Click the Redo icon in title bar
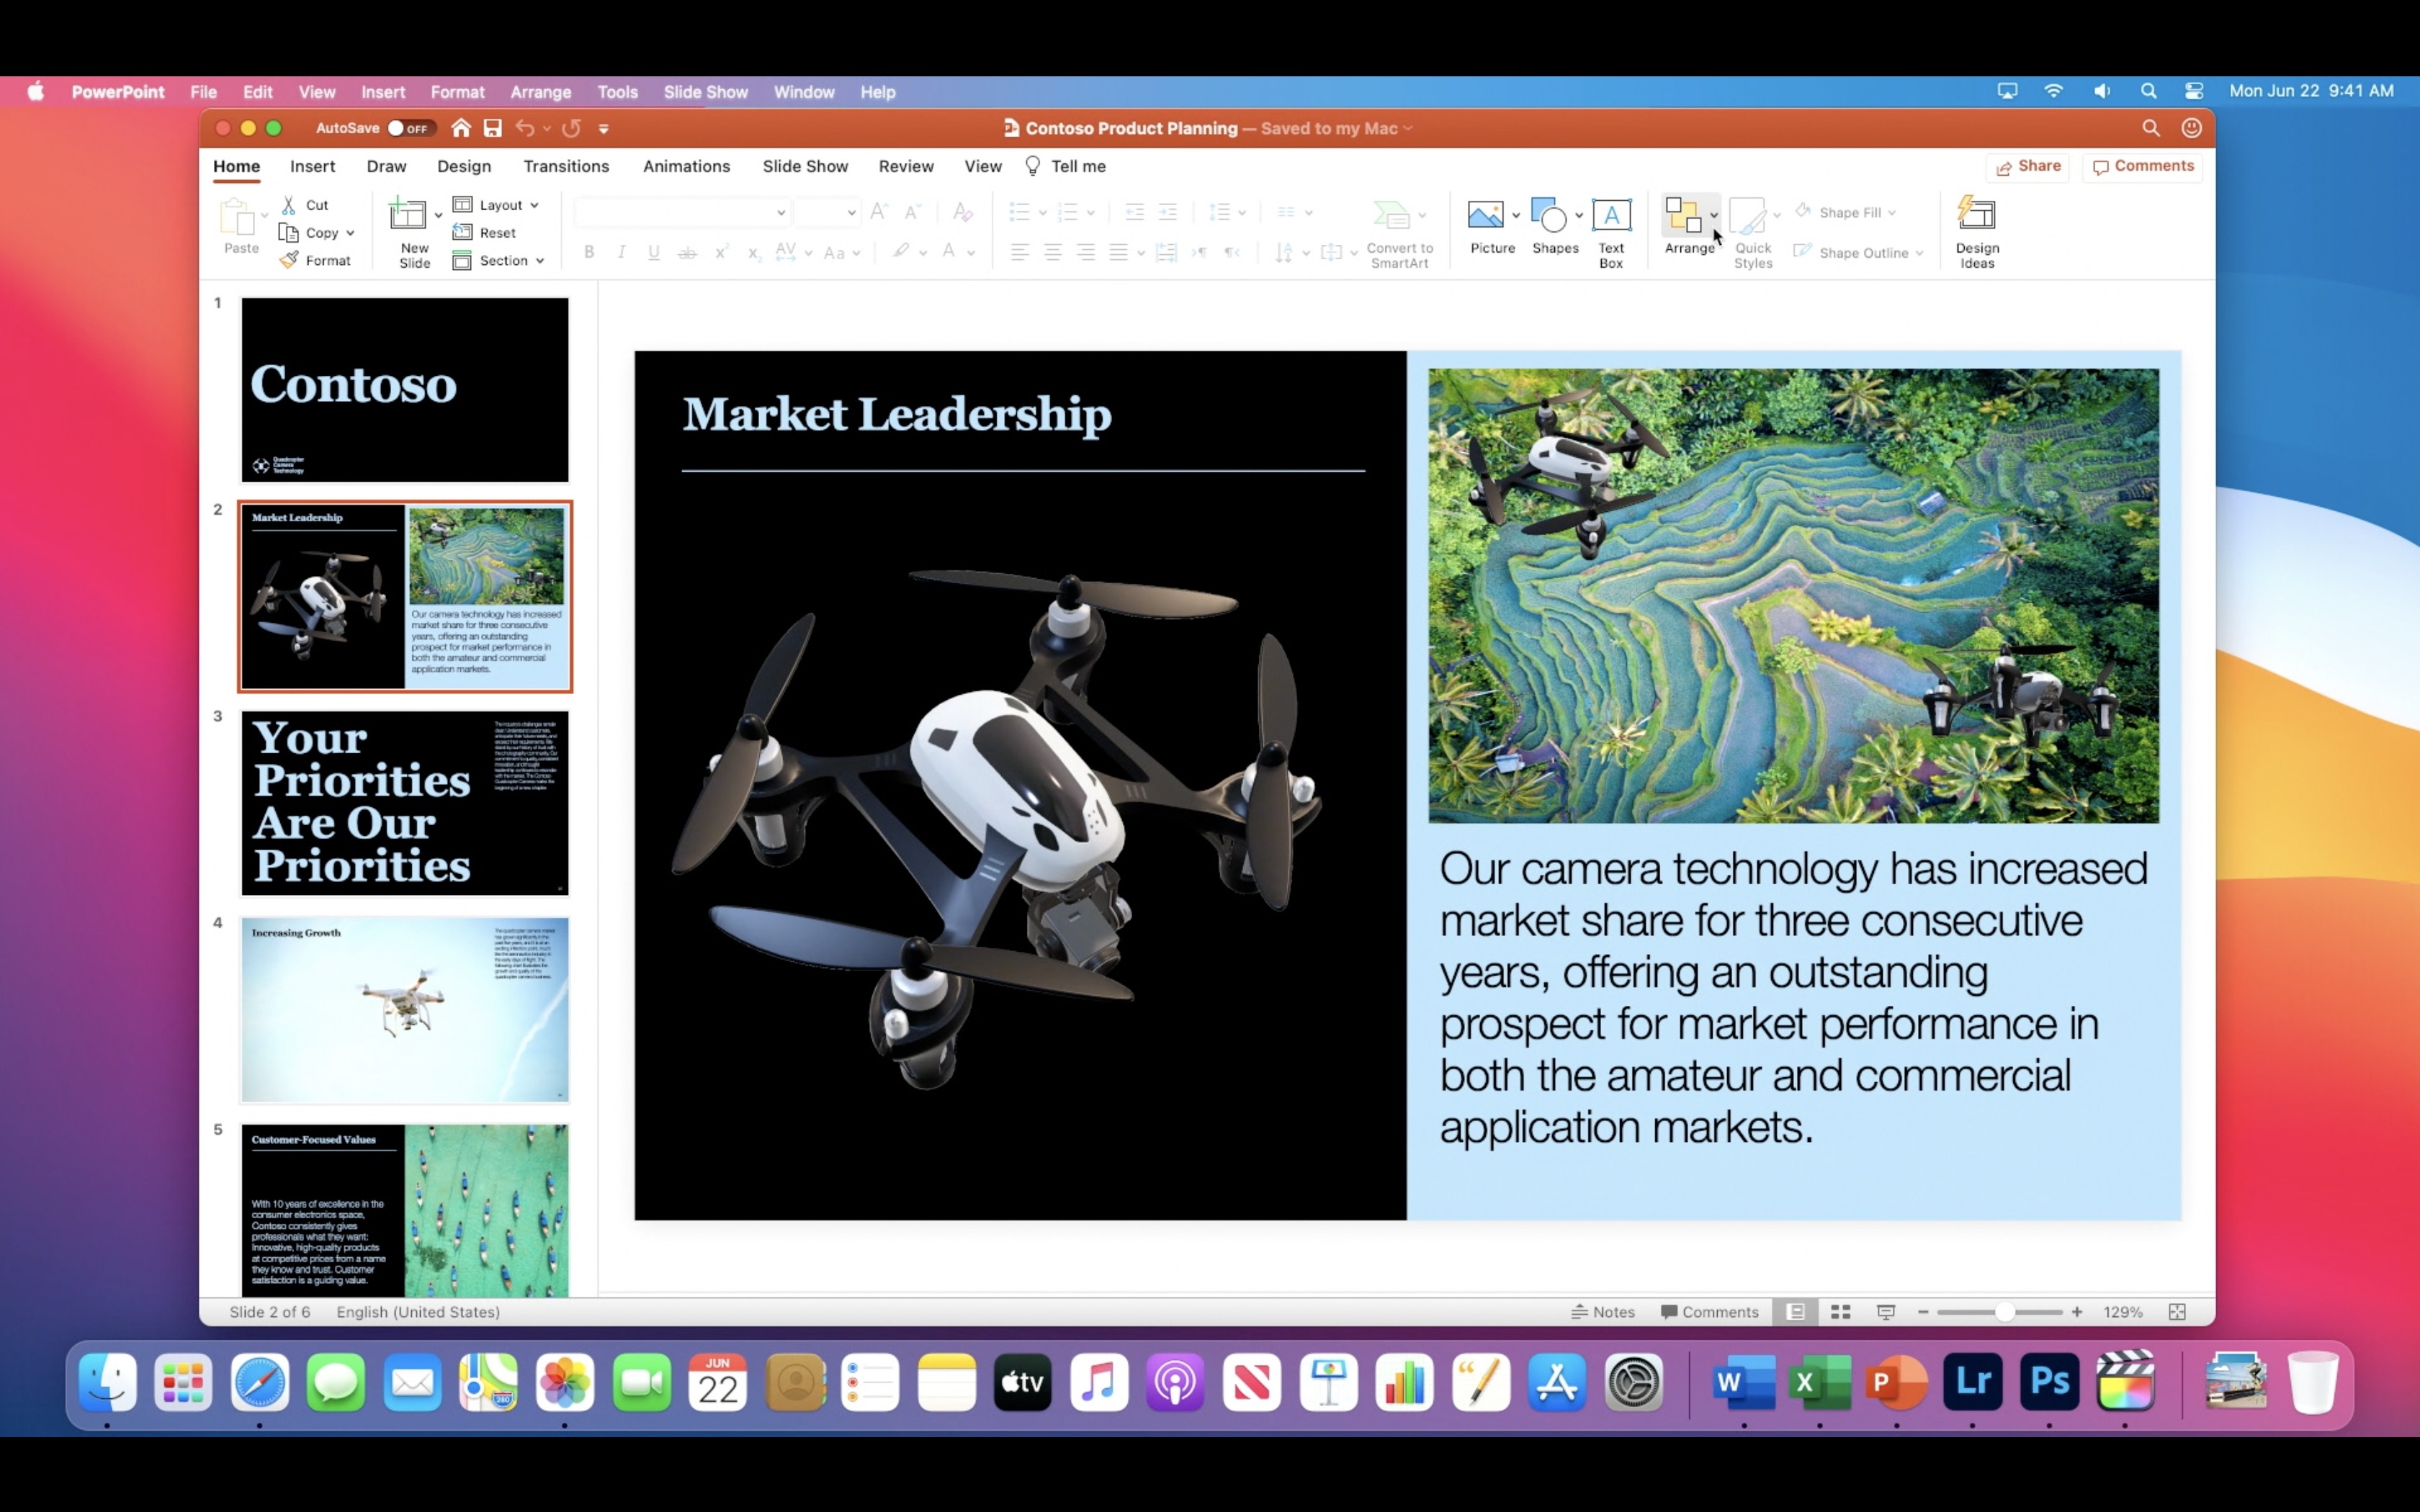2420x1512 pixels. 571,128
